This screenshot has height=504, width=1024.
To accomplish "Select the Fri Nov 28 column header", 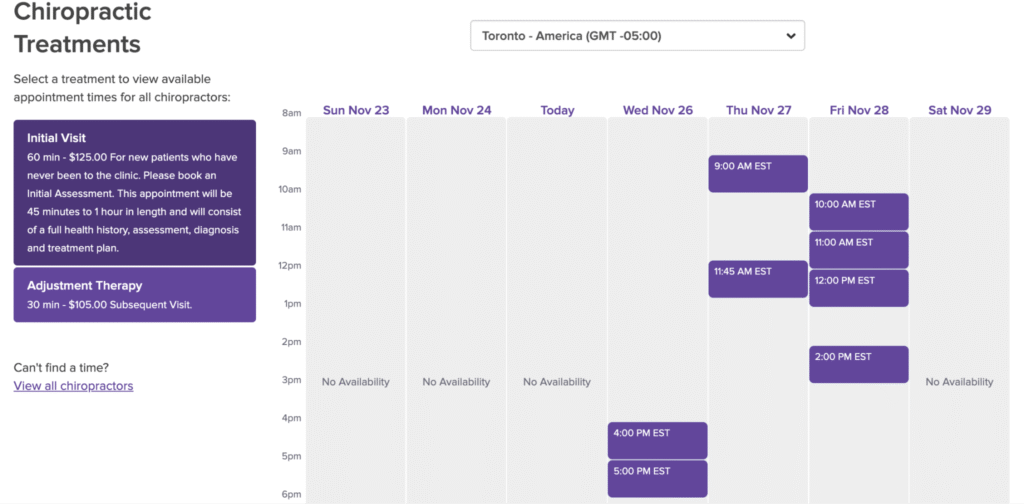I will 859,110.
